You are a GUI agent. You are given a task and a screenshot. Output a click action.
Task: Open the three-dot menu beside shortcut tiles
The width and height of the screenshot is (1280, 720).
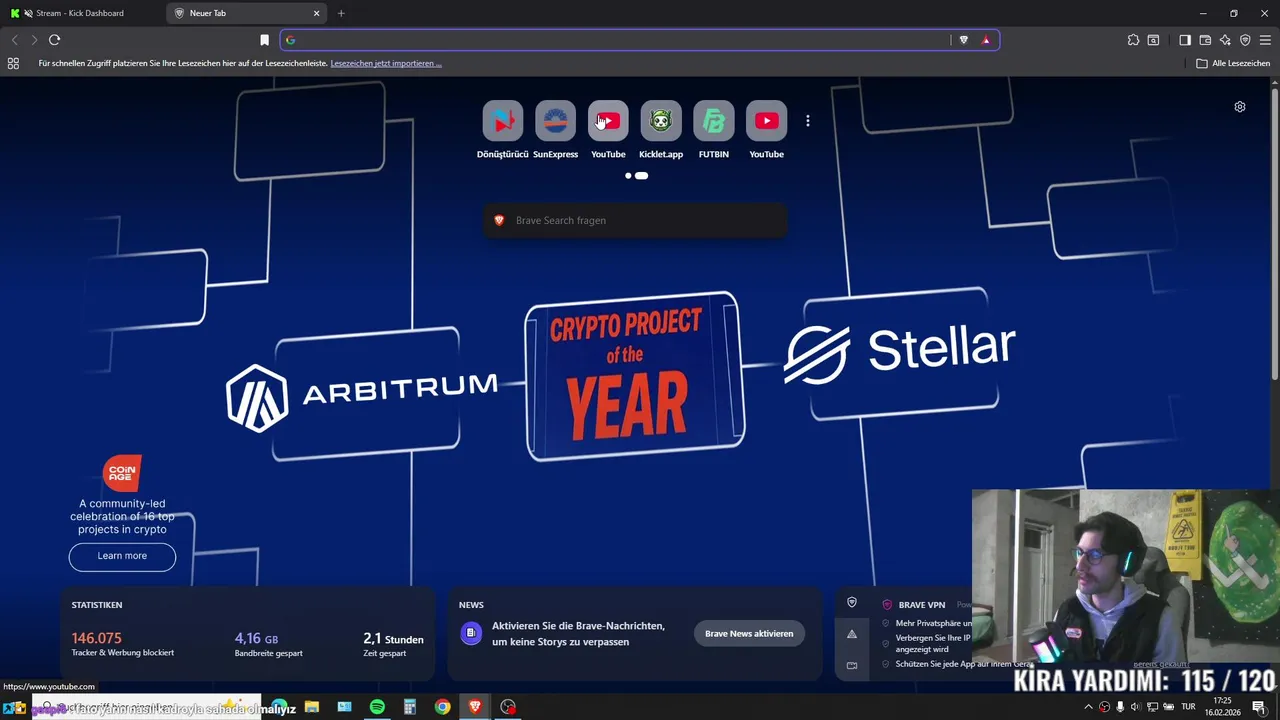click(807, 121)
